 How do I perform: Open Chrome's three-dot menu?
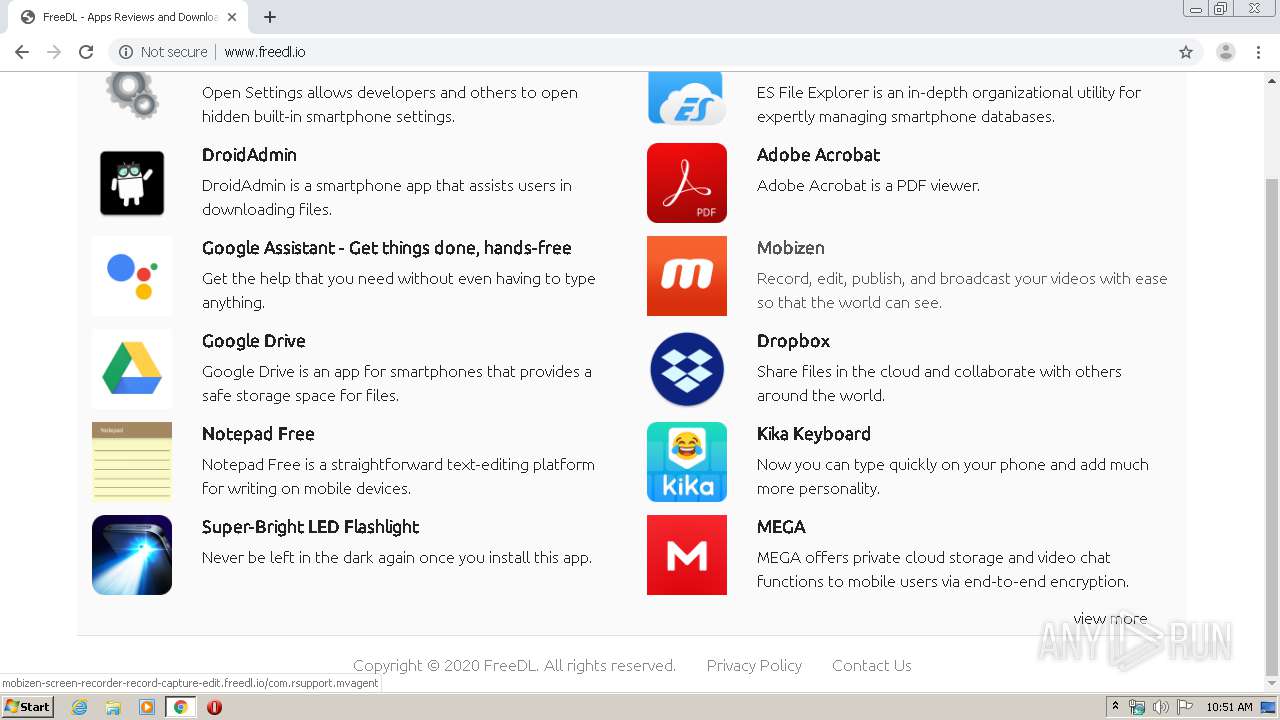coord(1258,52)
